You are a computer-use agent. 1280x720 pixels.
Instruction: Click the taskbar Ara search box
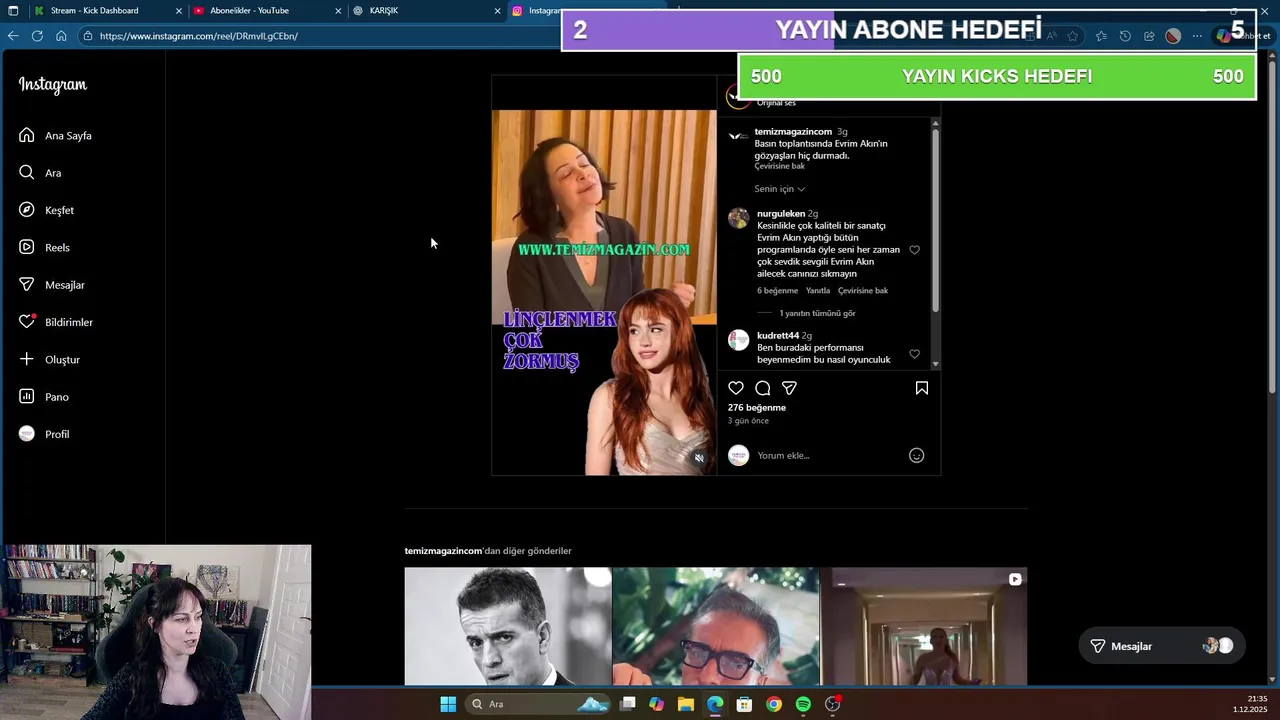point(538,704)
